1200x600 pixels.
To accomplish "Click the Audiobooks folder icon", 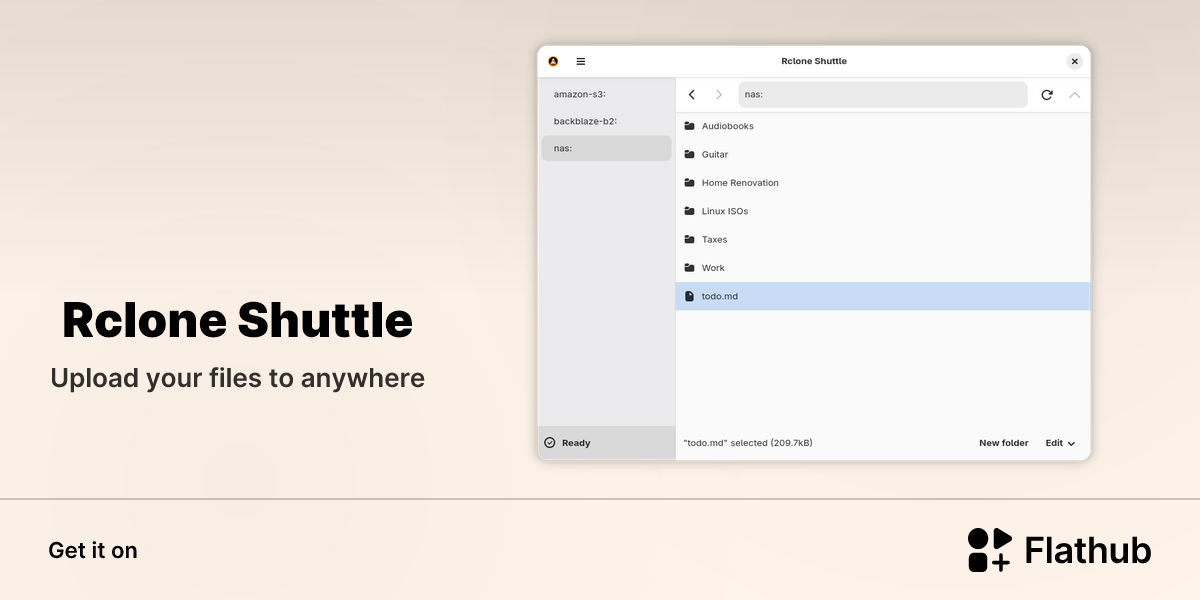I will 689,126.
